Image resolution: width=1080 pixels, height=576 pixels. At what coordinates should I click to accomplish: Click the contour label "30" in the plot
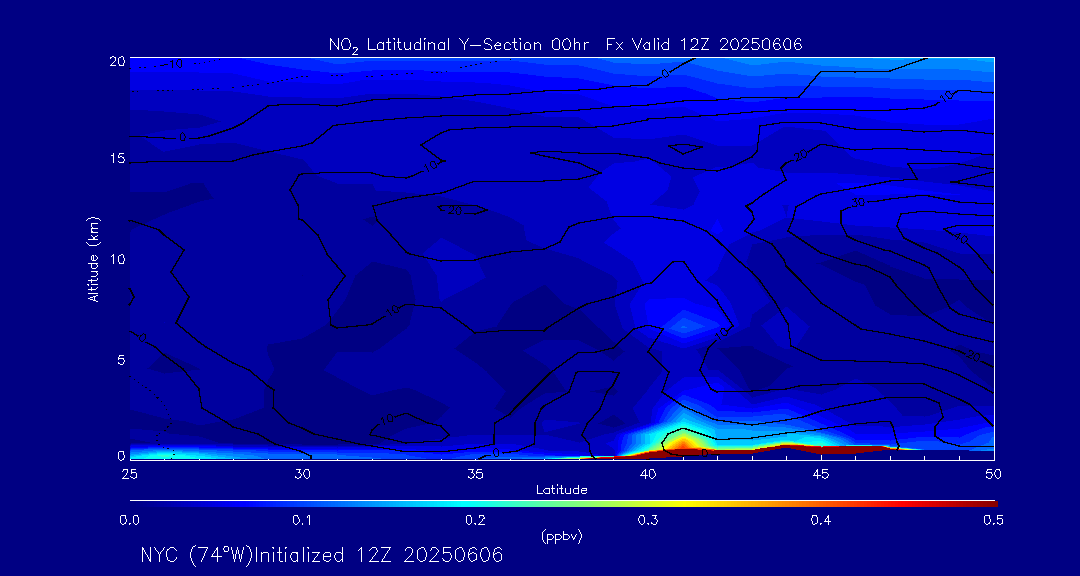click(x=858, y=203)
